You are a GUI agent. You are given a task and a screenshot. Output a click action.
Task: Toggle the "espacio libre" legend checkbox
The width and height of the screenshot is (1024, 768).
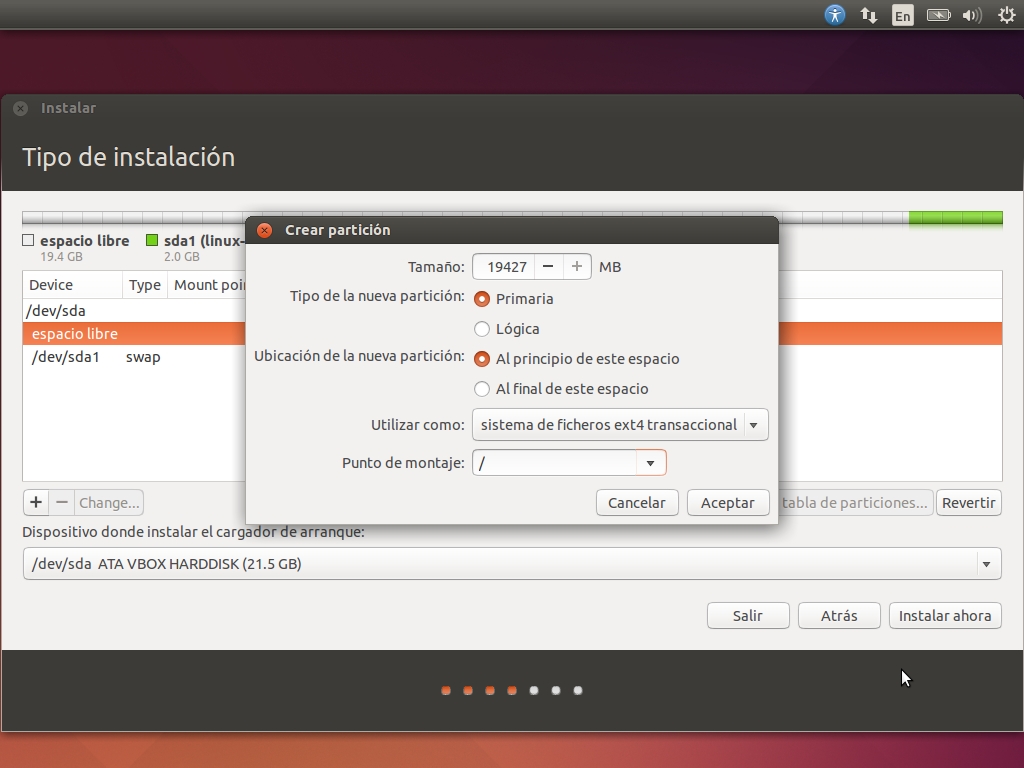click(26, 240)
